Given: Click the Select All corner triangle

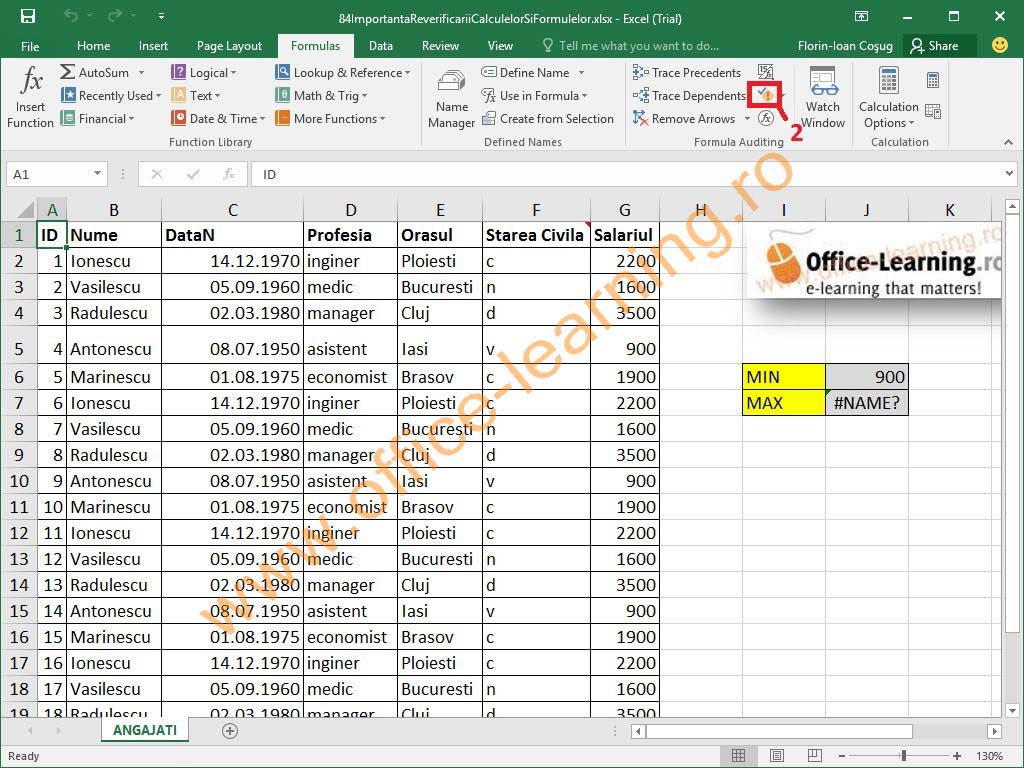Looking at the screenshot, I should pos(24,210).
